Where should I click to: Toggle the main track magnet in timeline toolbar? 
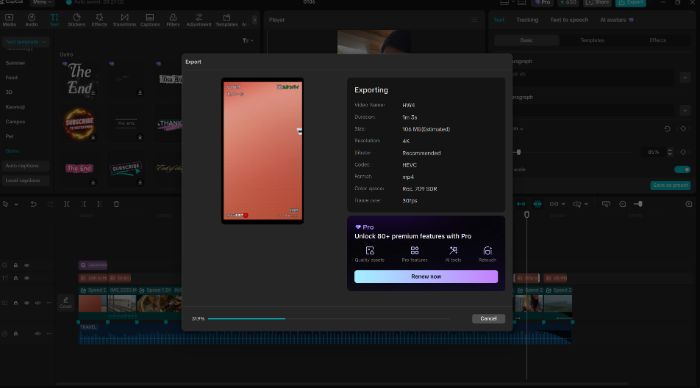tap(521, 204)
